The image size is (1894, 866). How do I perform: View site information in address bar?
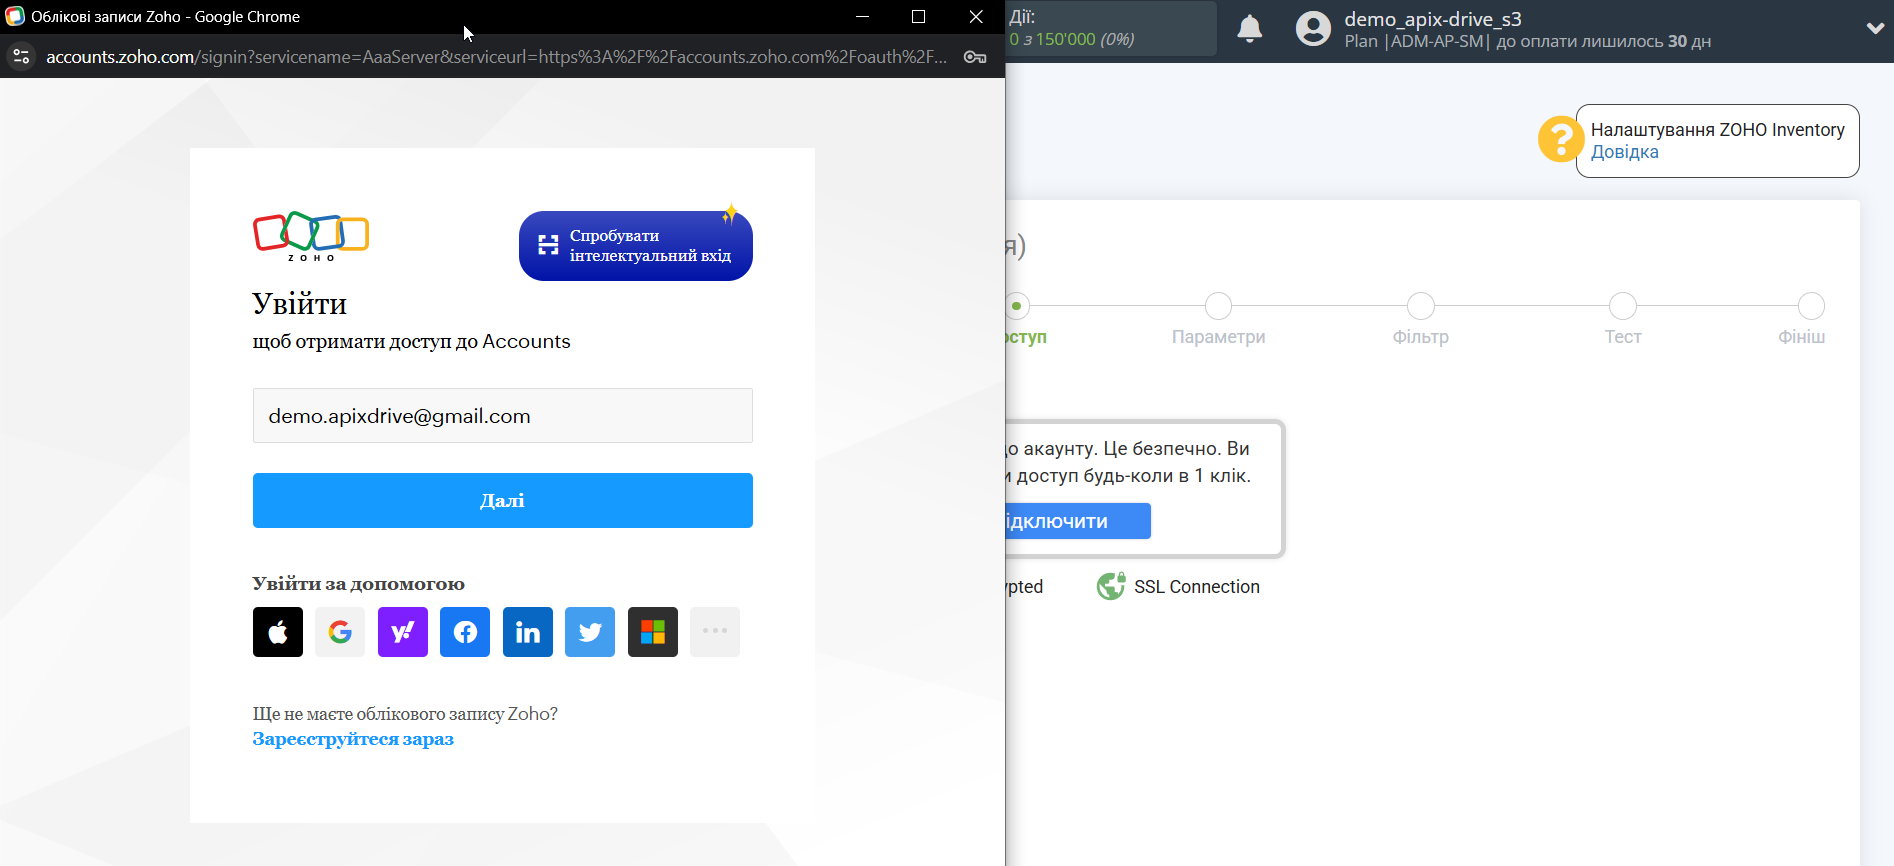(x=21, y=57)
